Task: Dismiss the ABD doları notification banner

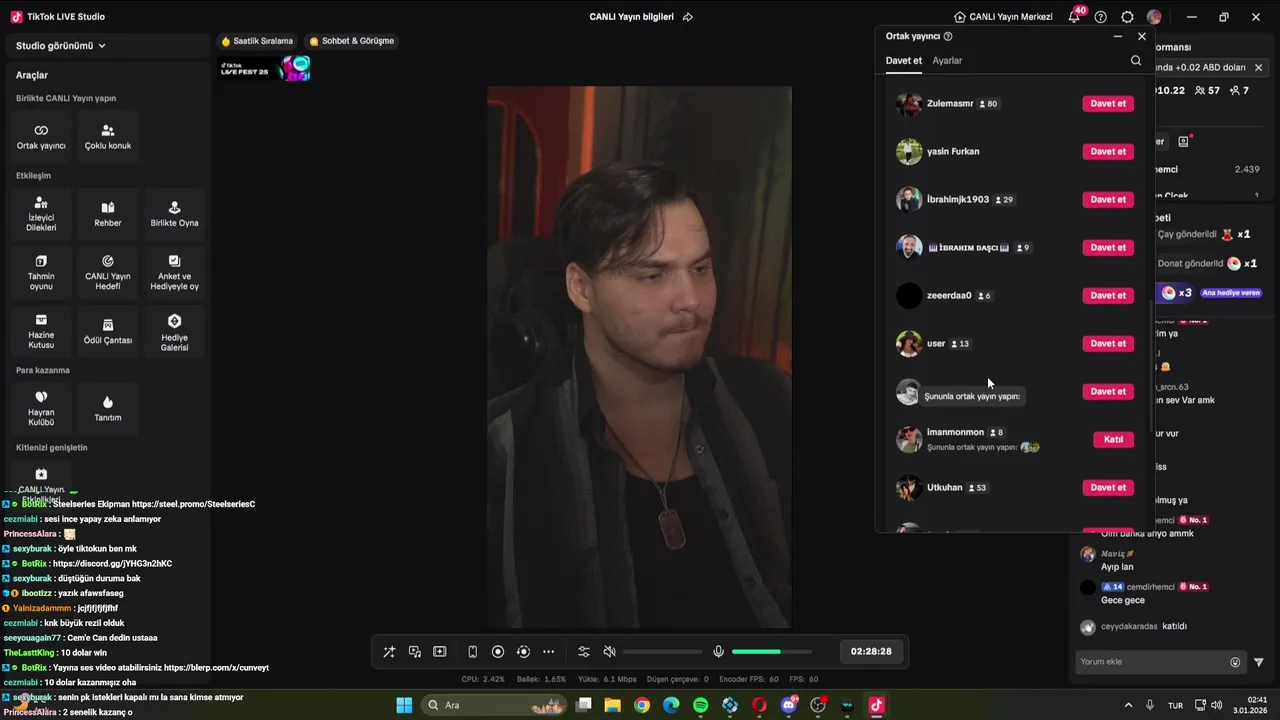Action: click(x=1258, y=68)
